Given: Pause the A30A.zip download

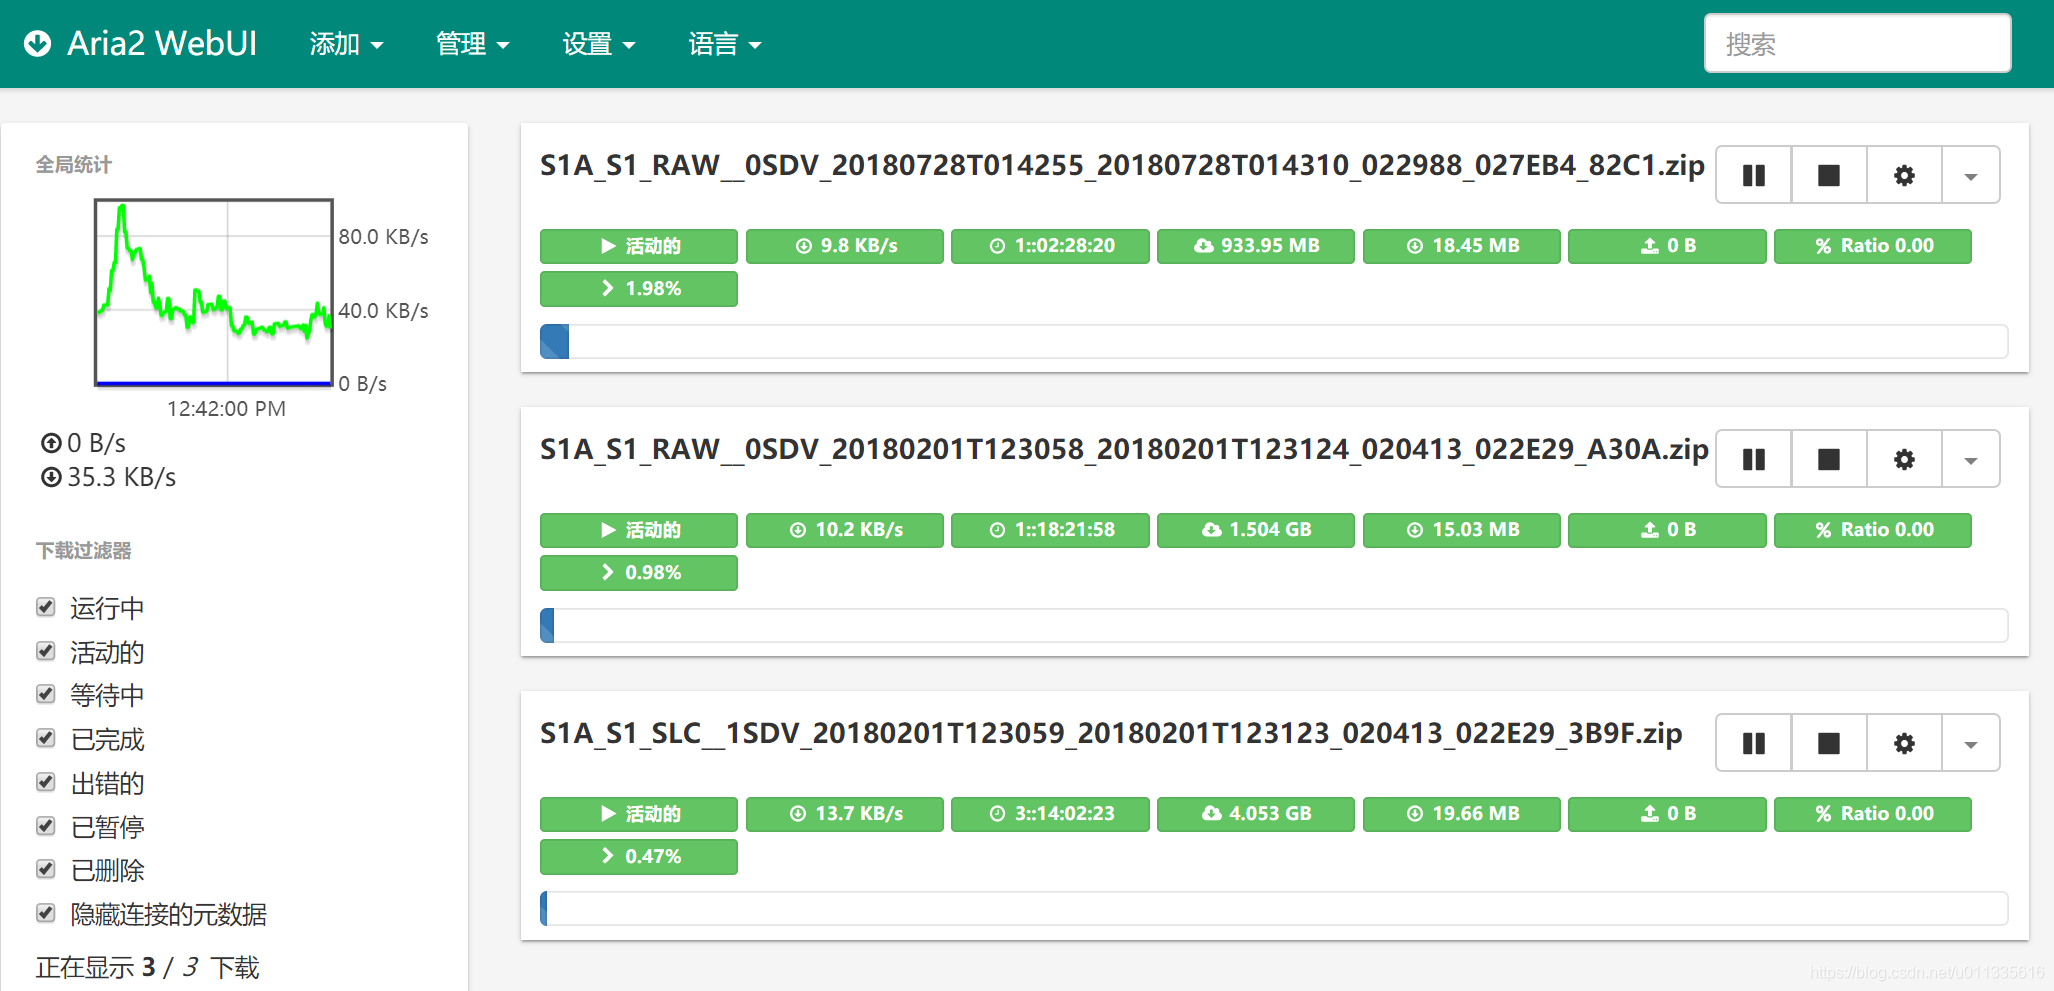Looking at the screenshot, I should (x=1754, y=459).
